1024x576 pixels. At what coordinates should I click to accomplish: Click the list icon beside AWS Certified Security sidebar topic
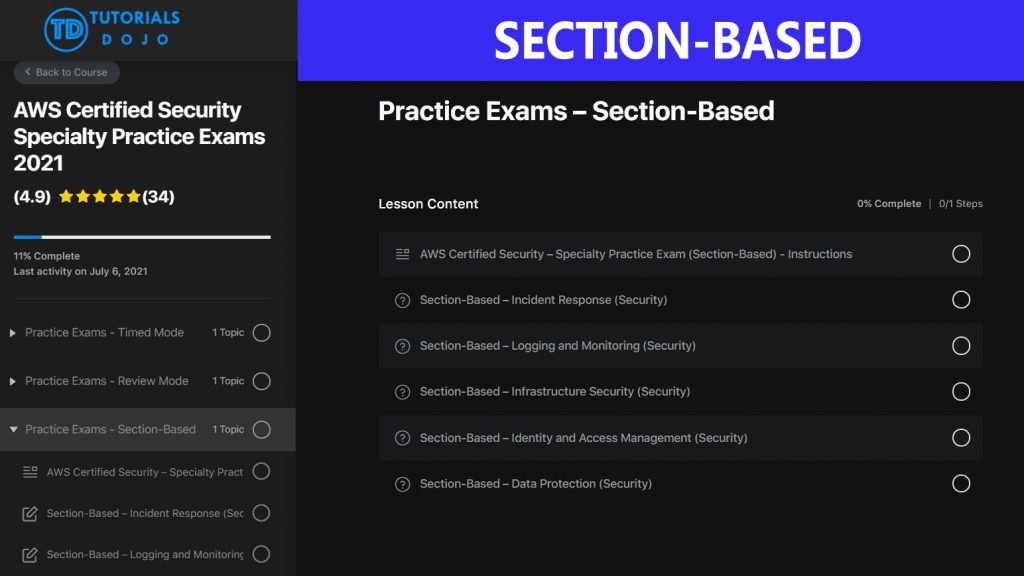tap(30, 471)
